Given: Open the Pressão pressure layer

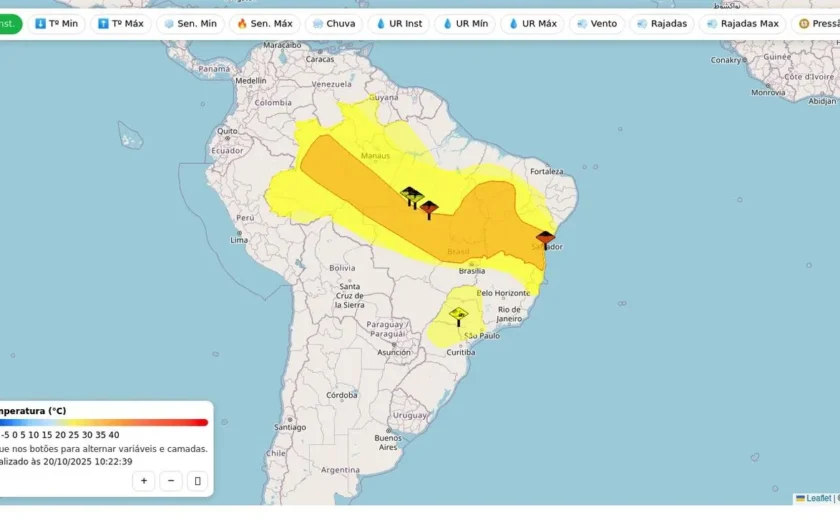Looking at the screenshot, I should coord(816,24).
